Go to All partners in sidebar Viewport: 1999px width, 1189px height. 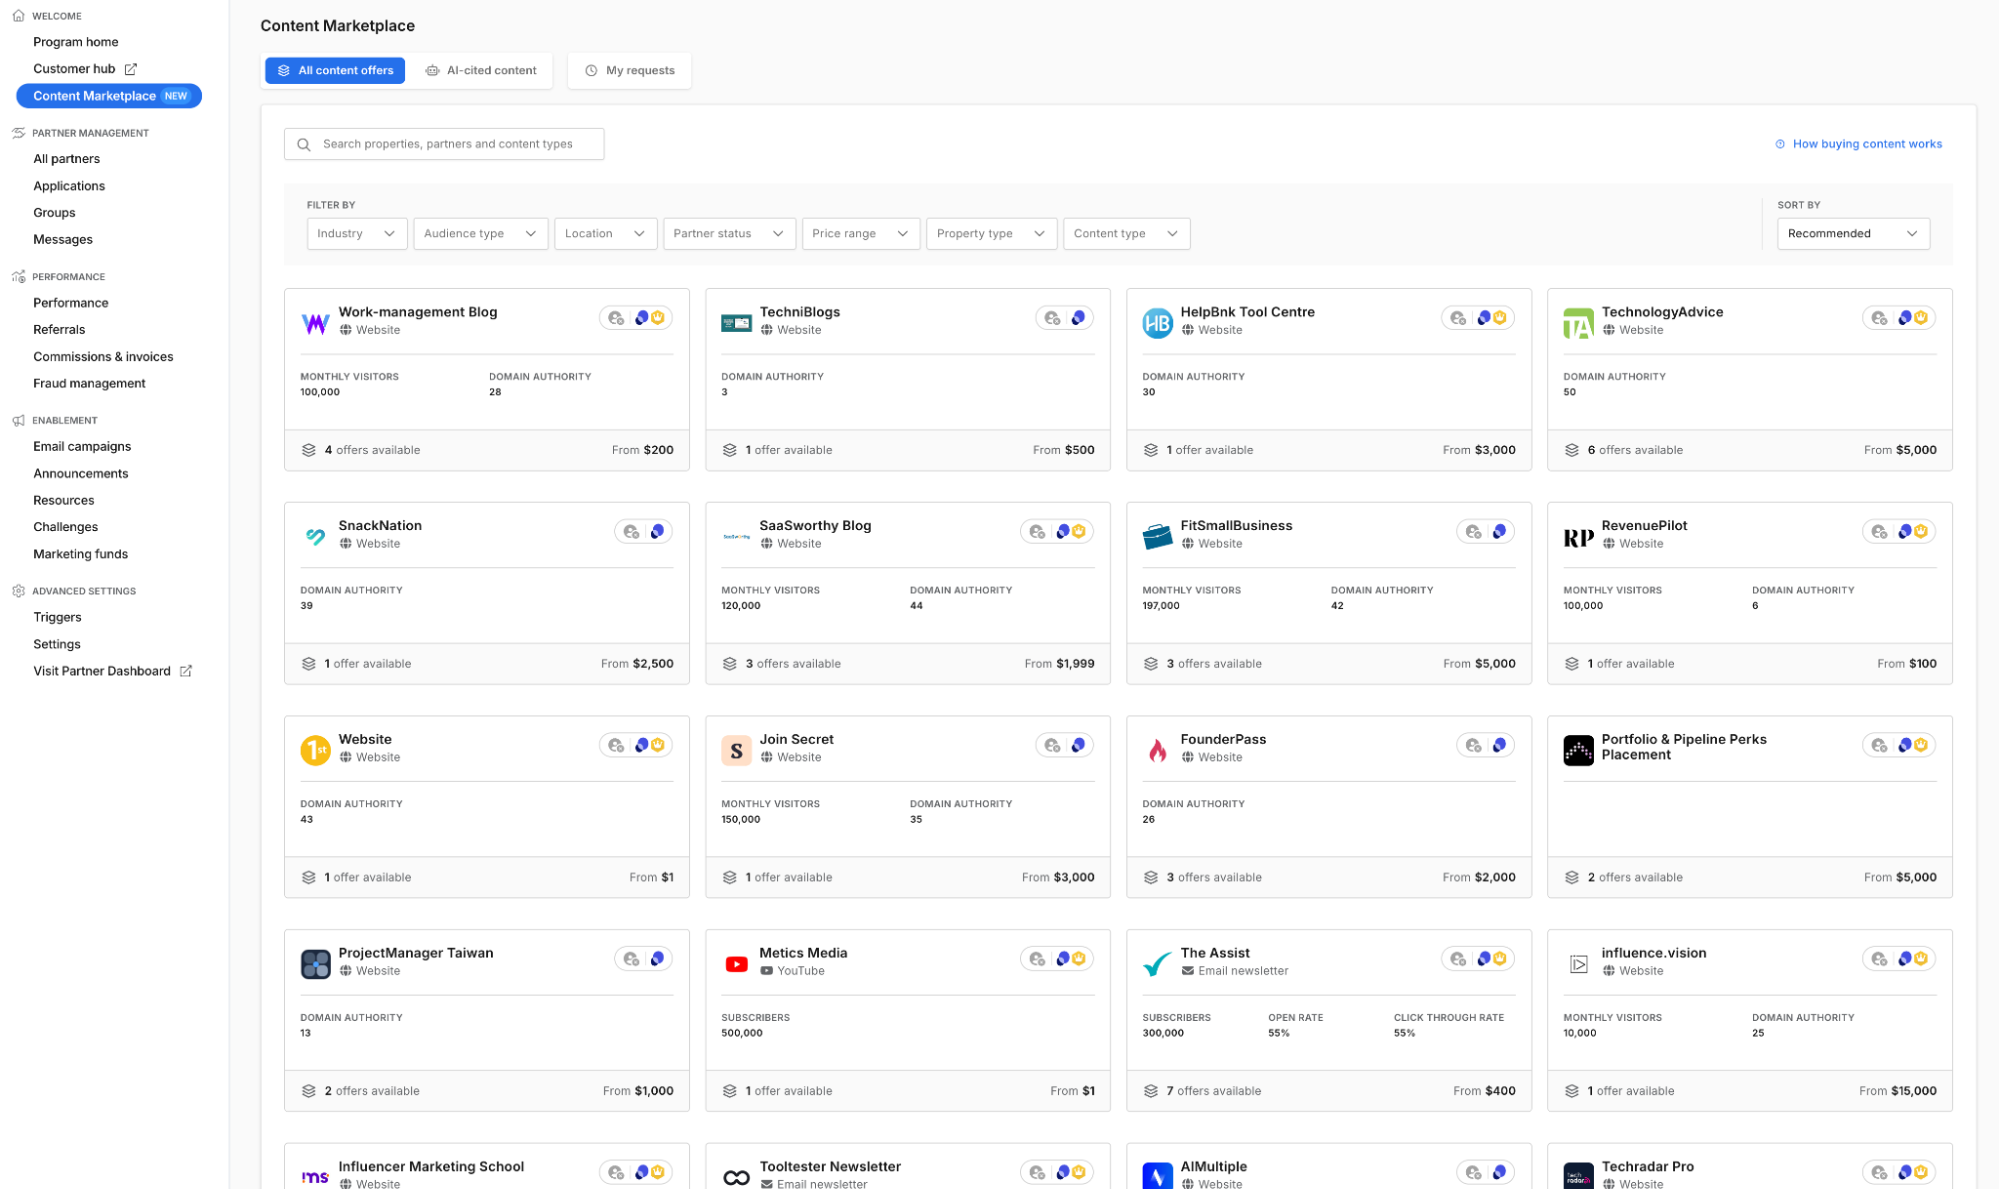coord(66,159)
